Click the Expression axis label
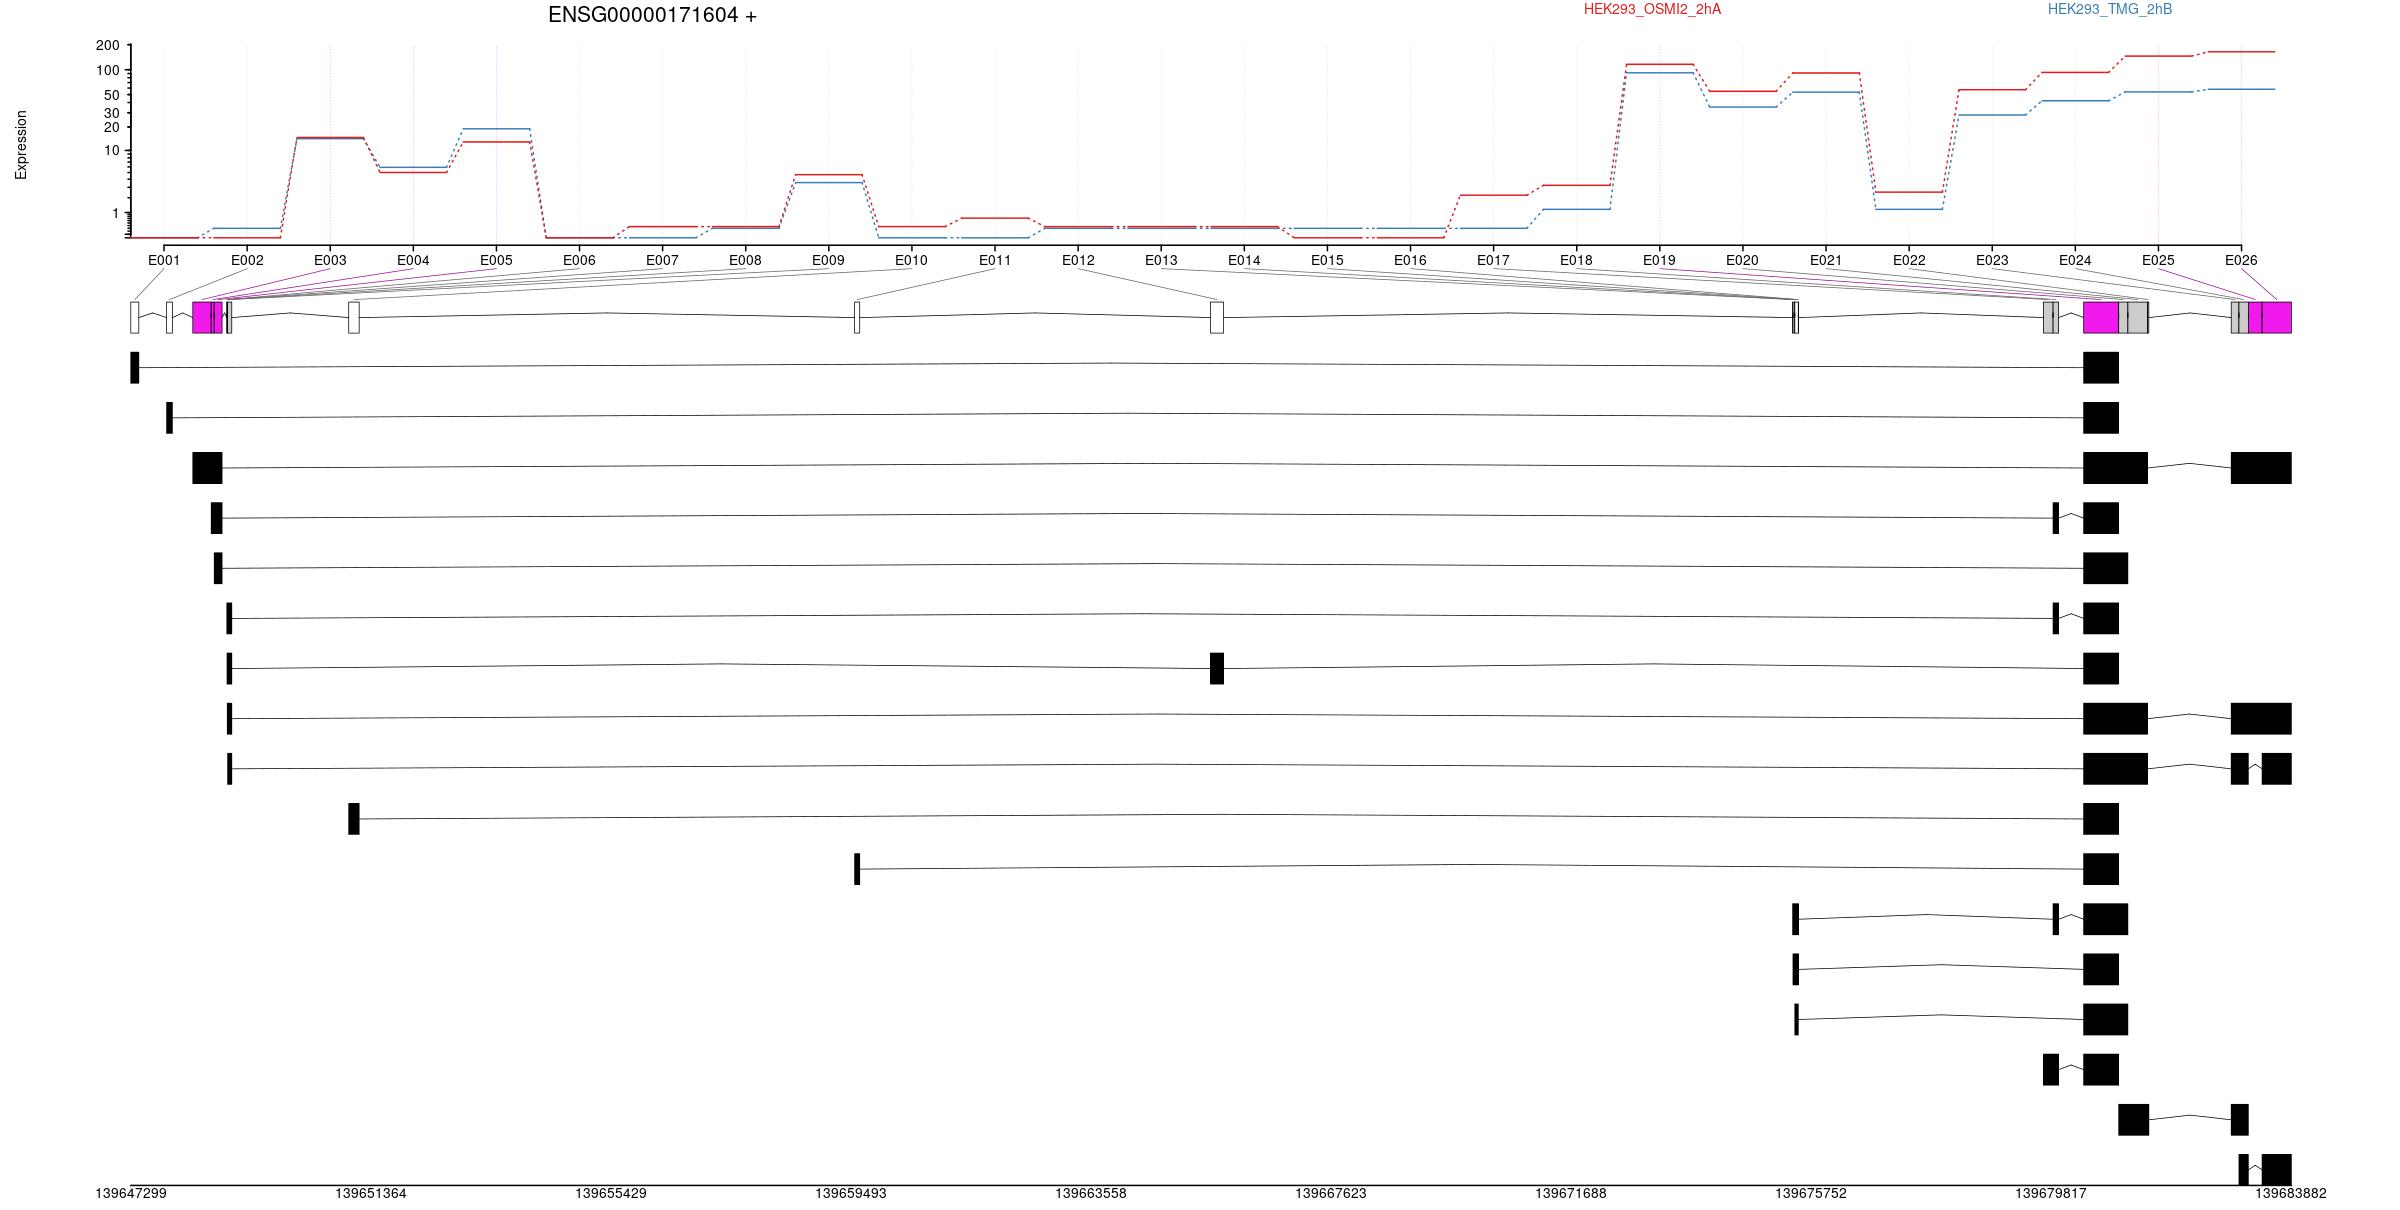This screenshot has width=2400, height=1210. 21,145
